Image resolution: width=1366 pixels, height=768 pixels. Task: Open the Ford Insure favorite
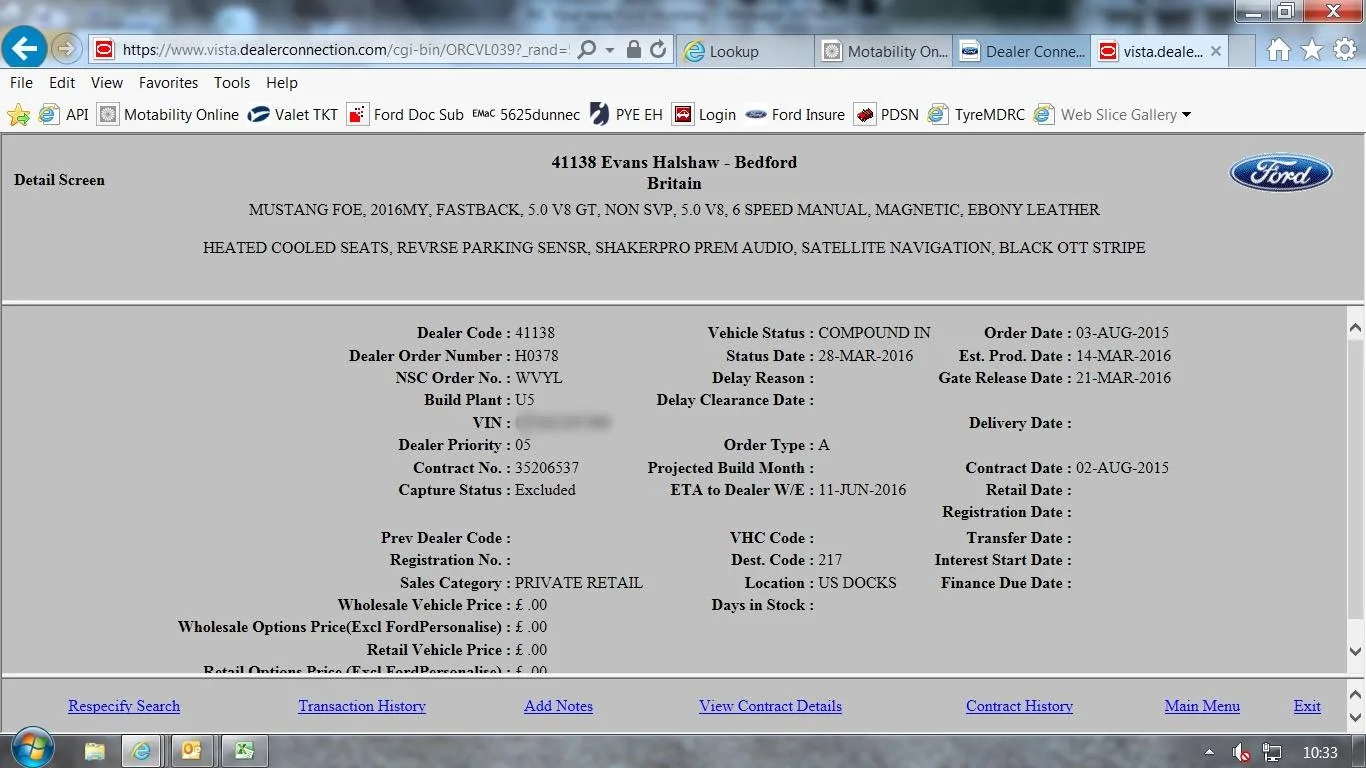(x=795, y=115)
